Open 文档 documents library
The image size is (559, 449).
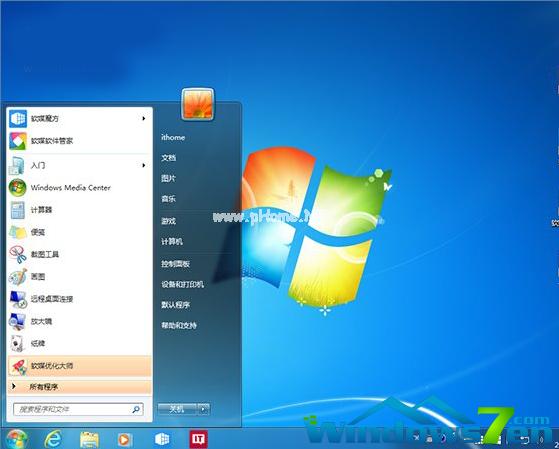pyautogui.click(x=168, y=158)
